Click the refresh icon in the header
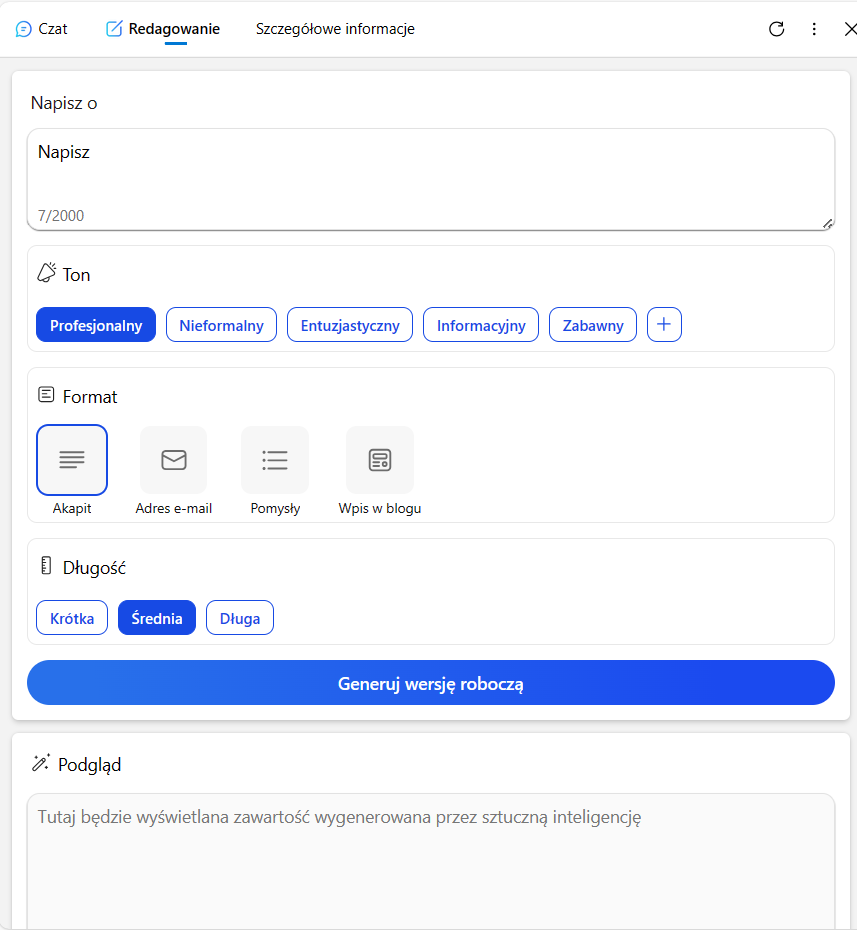 tap(776, 29)
